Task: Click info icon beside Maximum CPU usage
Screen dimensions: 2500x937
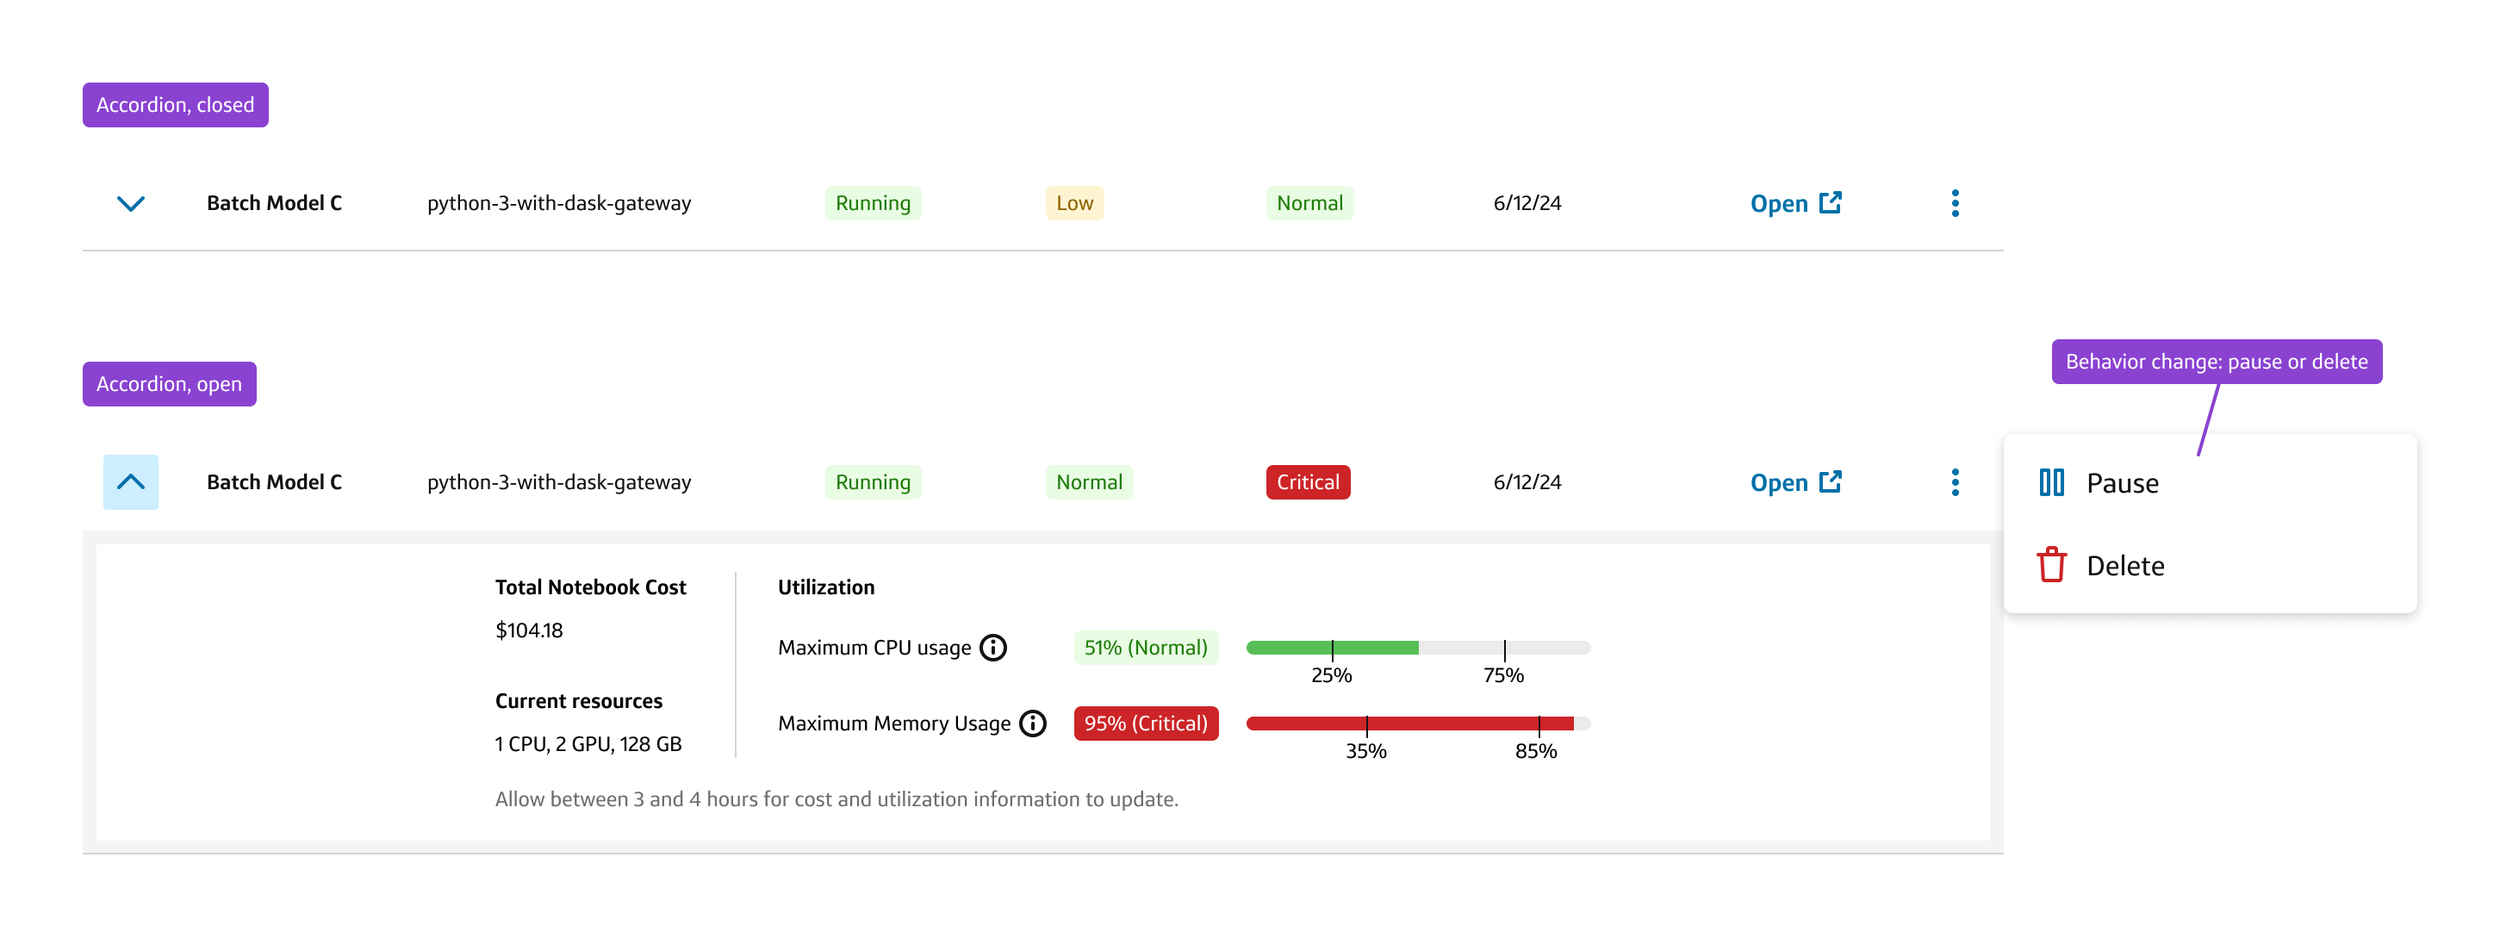Action: [993, 648]
